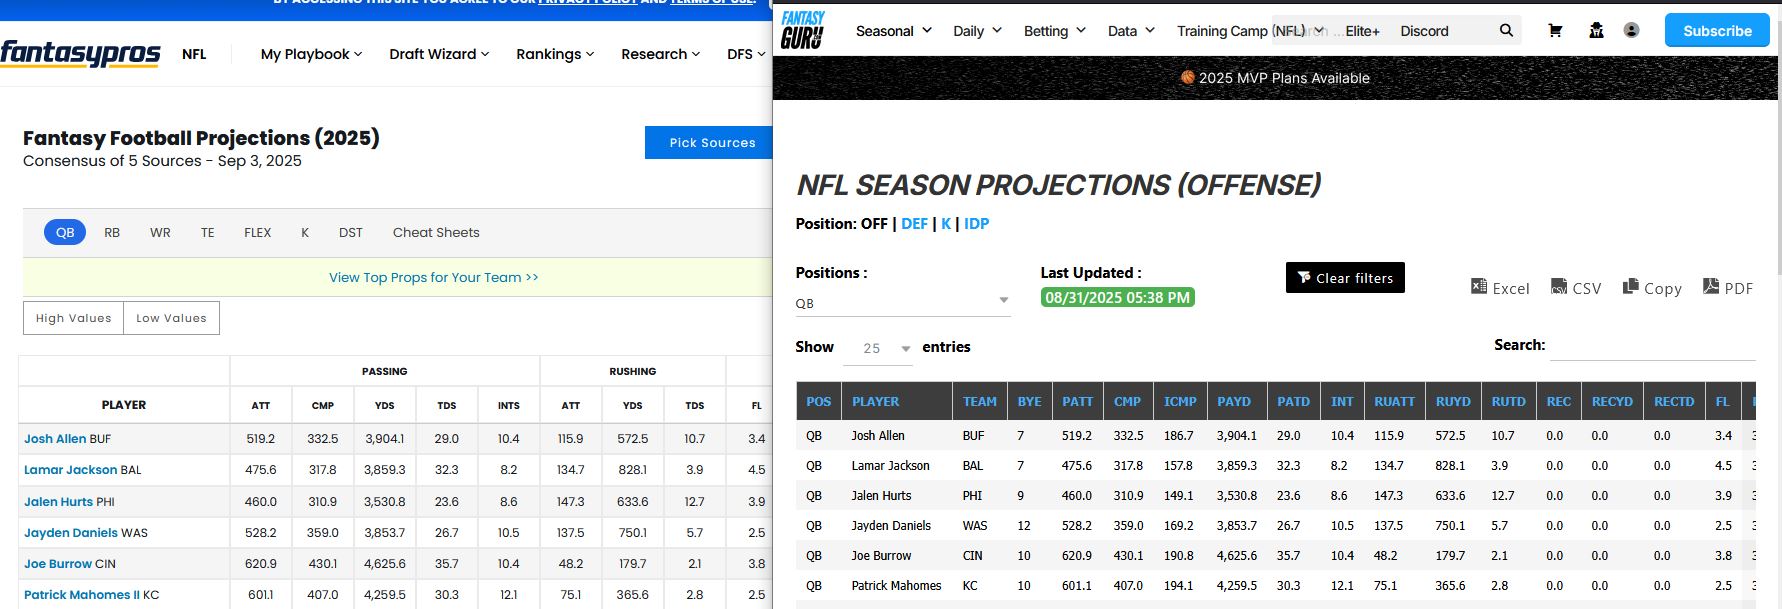
Task: Export table via Excel icon
Action: pos(1500,288)
